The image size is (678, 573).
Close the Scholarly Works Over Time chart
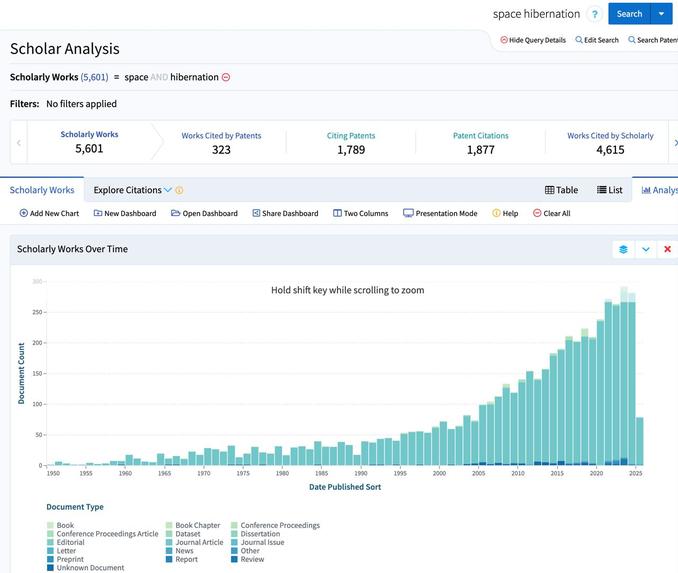(667, 250)
